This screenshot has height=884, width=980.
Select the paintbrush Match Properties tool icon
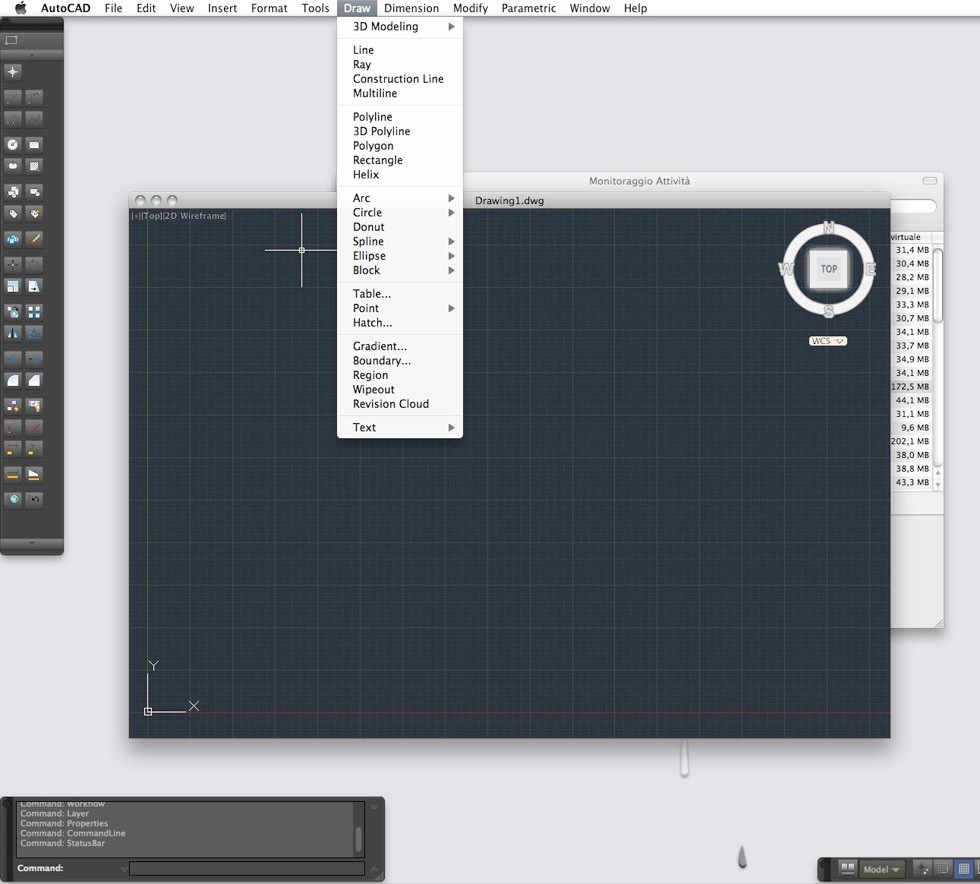pyautogui.click(x=35, y=239)
